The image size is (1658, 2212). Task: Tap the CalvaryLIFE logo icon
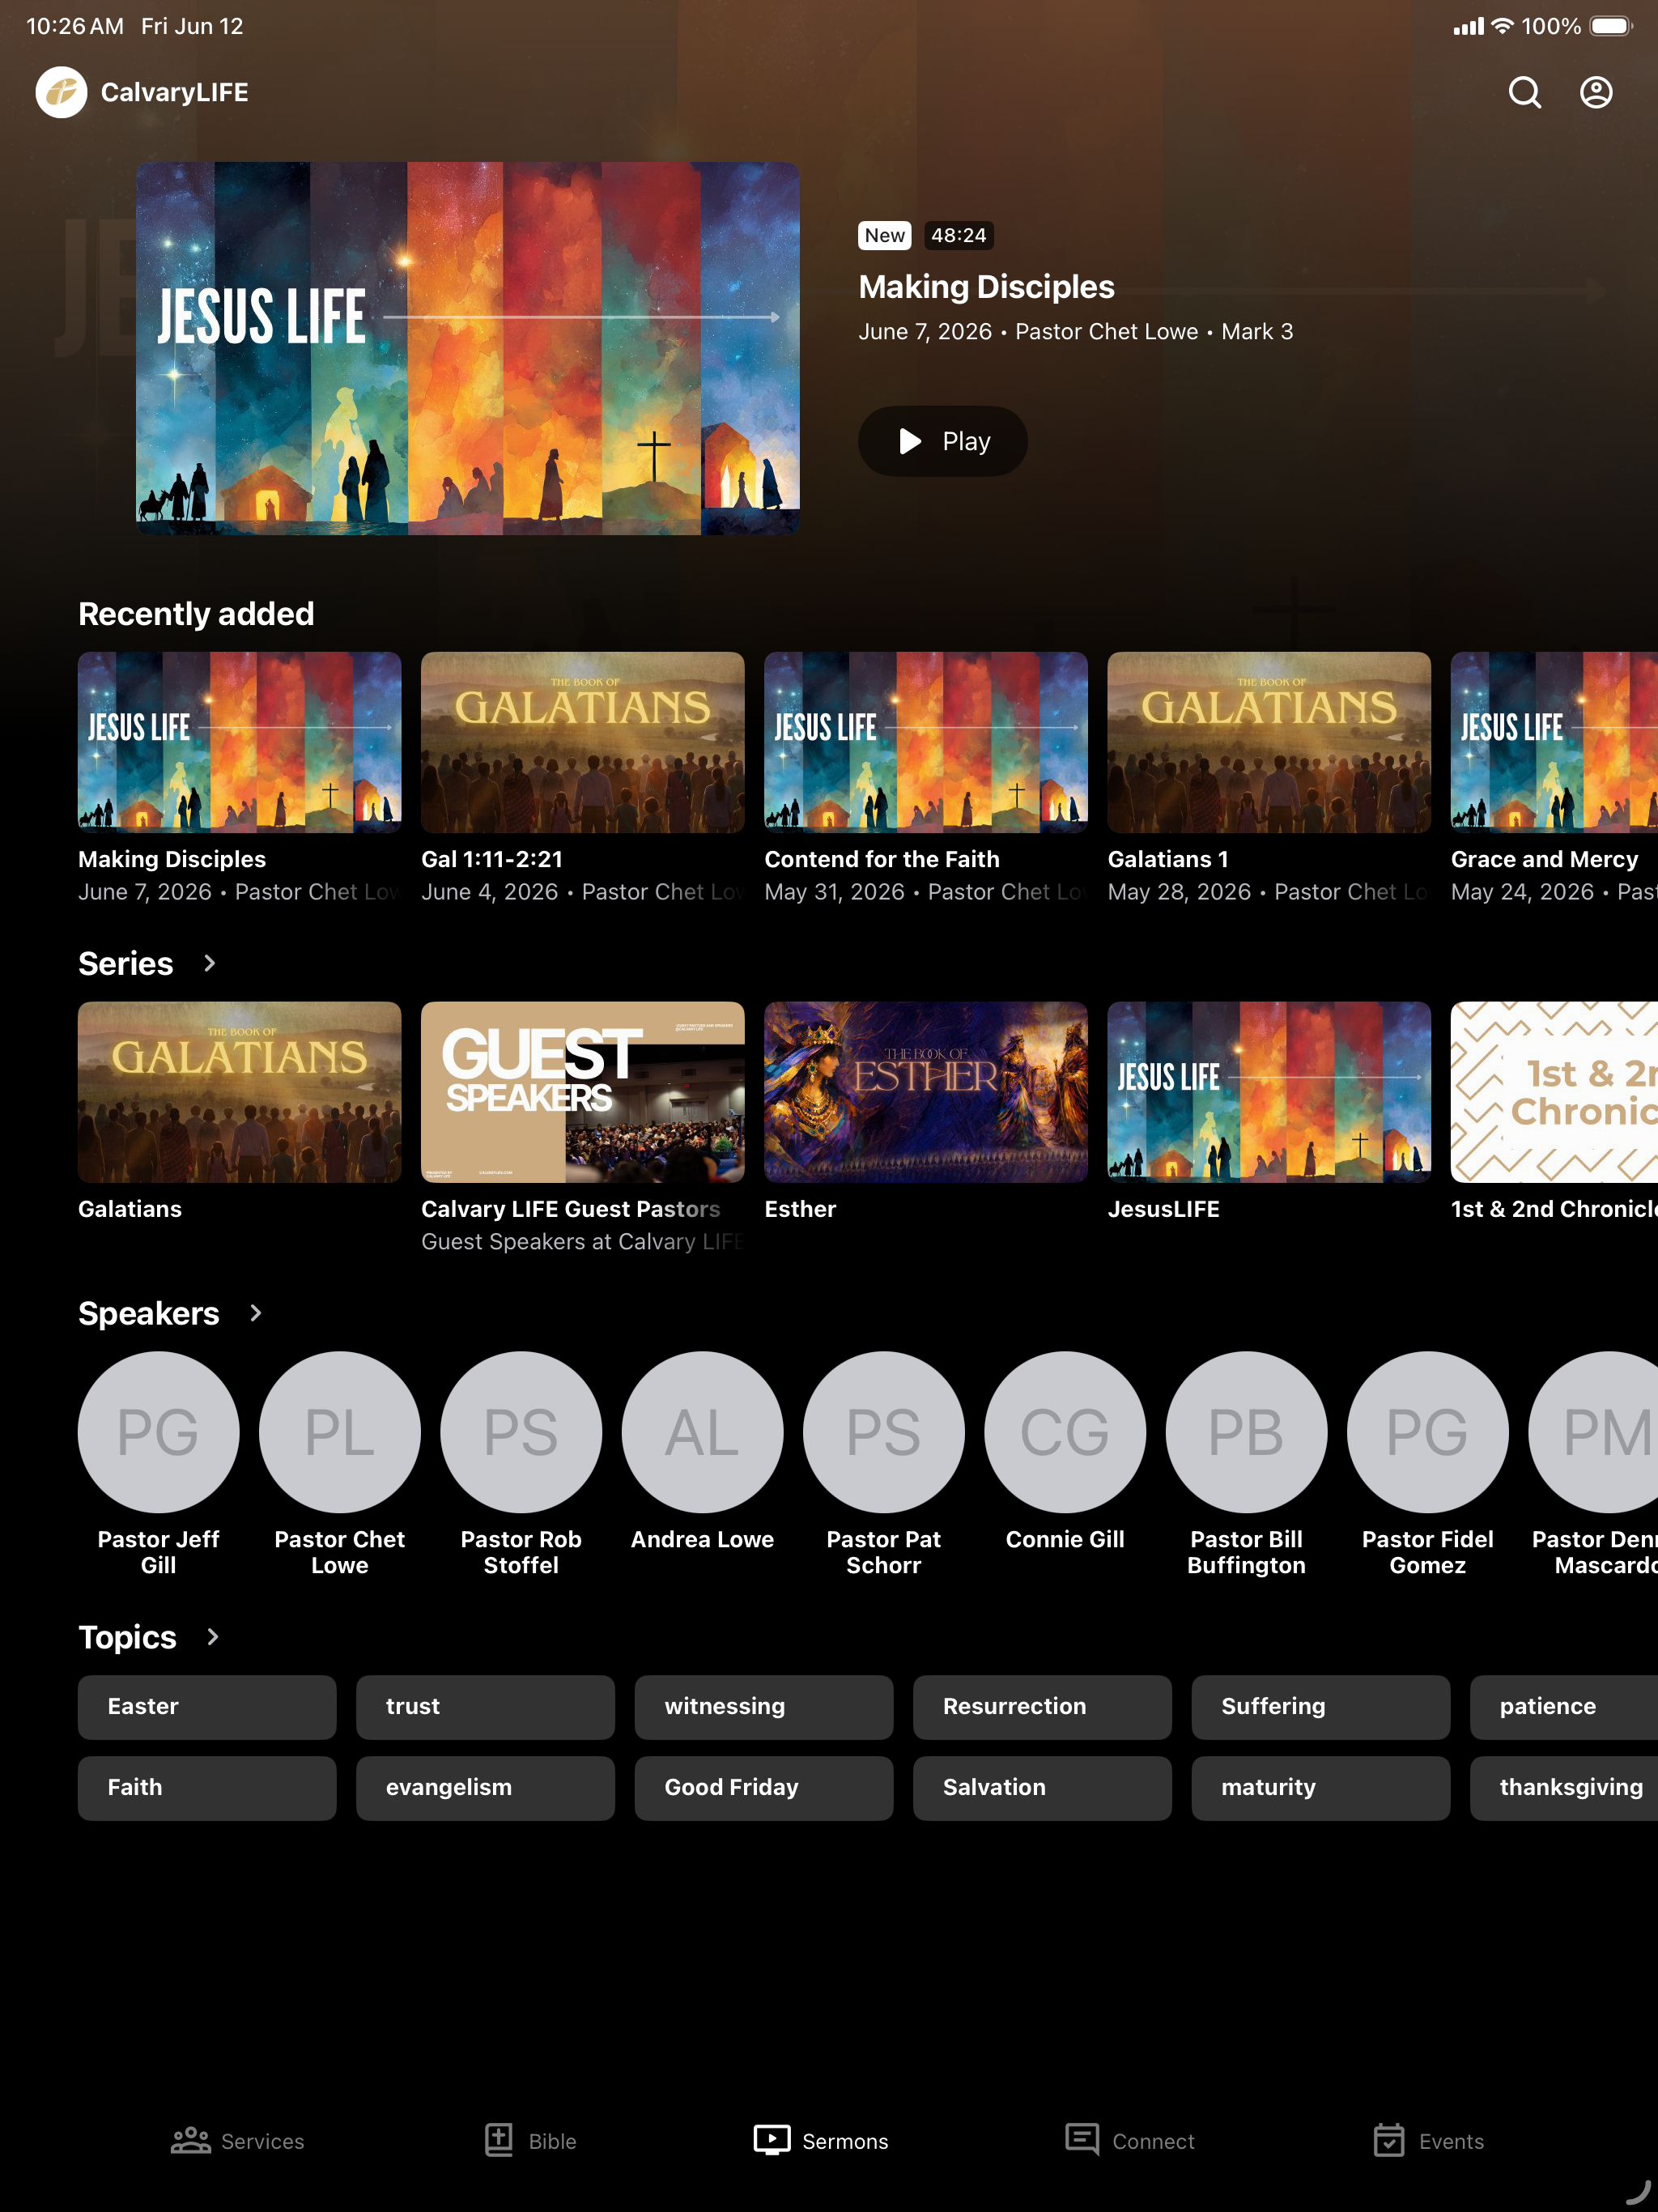61,92
